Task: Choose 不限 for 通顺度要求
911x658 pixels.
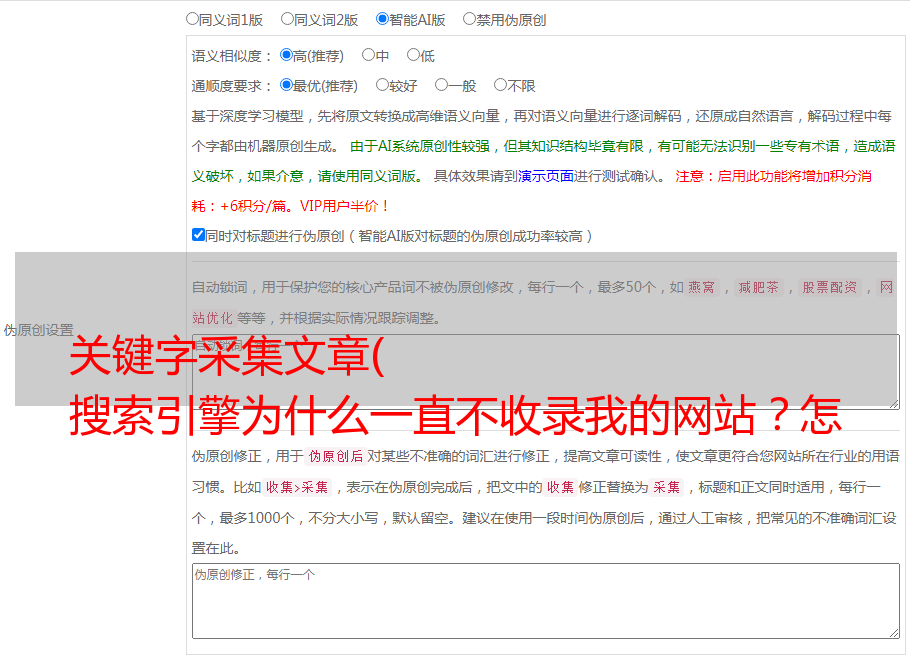Action: coord(500,85)
